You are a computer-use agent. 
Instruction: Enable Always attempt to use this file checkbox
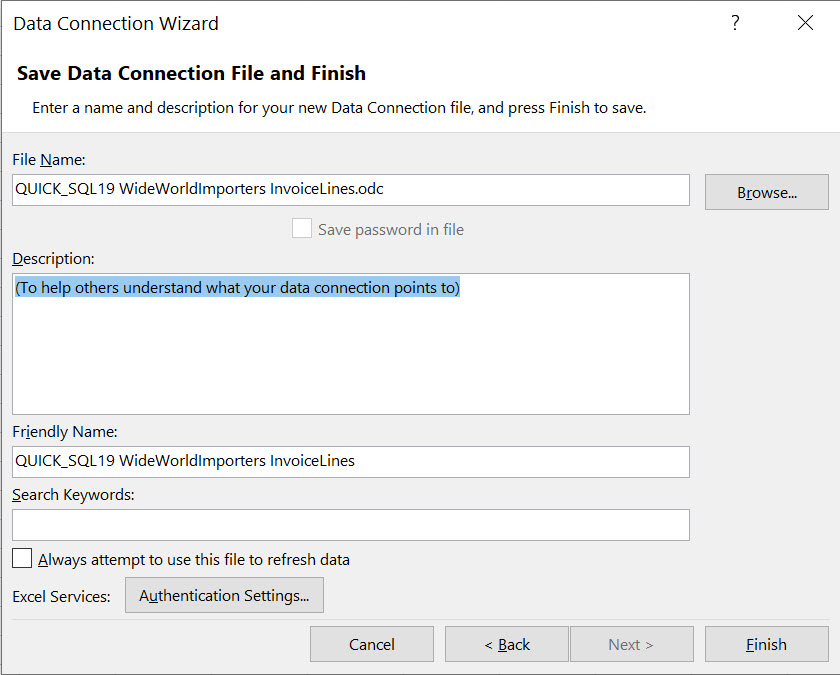pos(23,559)
